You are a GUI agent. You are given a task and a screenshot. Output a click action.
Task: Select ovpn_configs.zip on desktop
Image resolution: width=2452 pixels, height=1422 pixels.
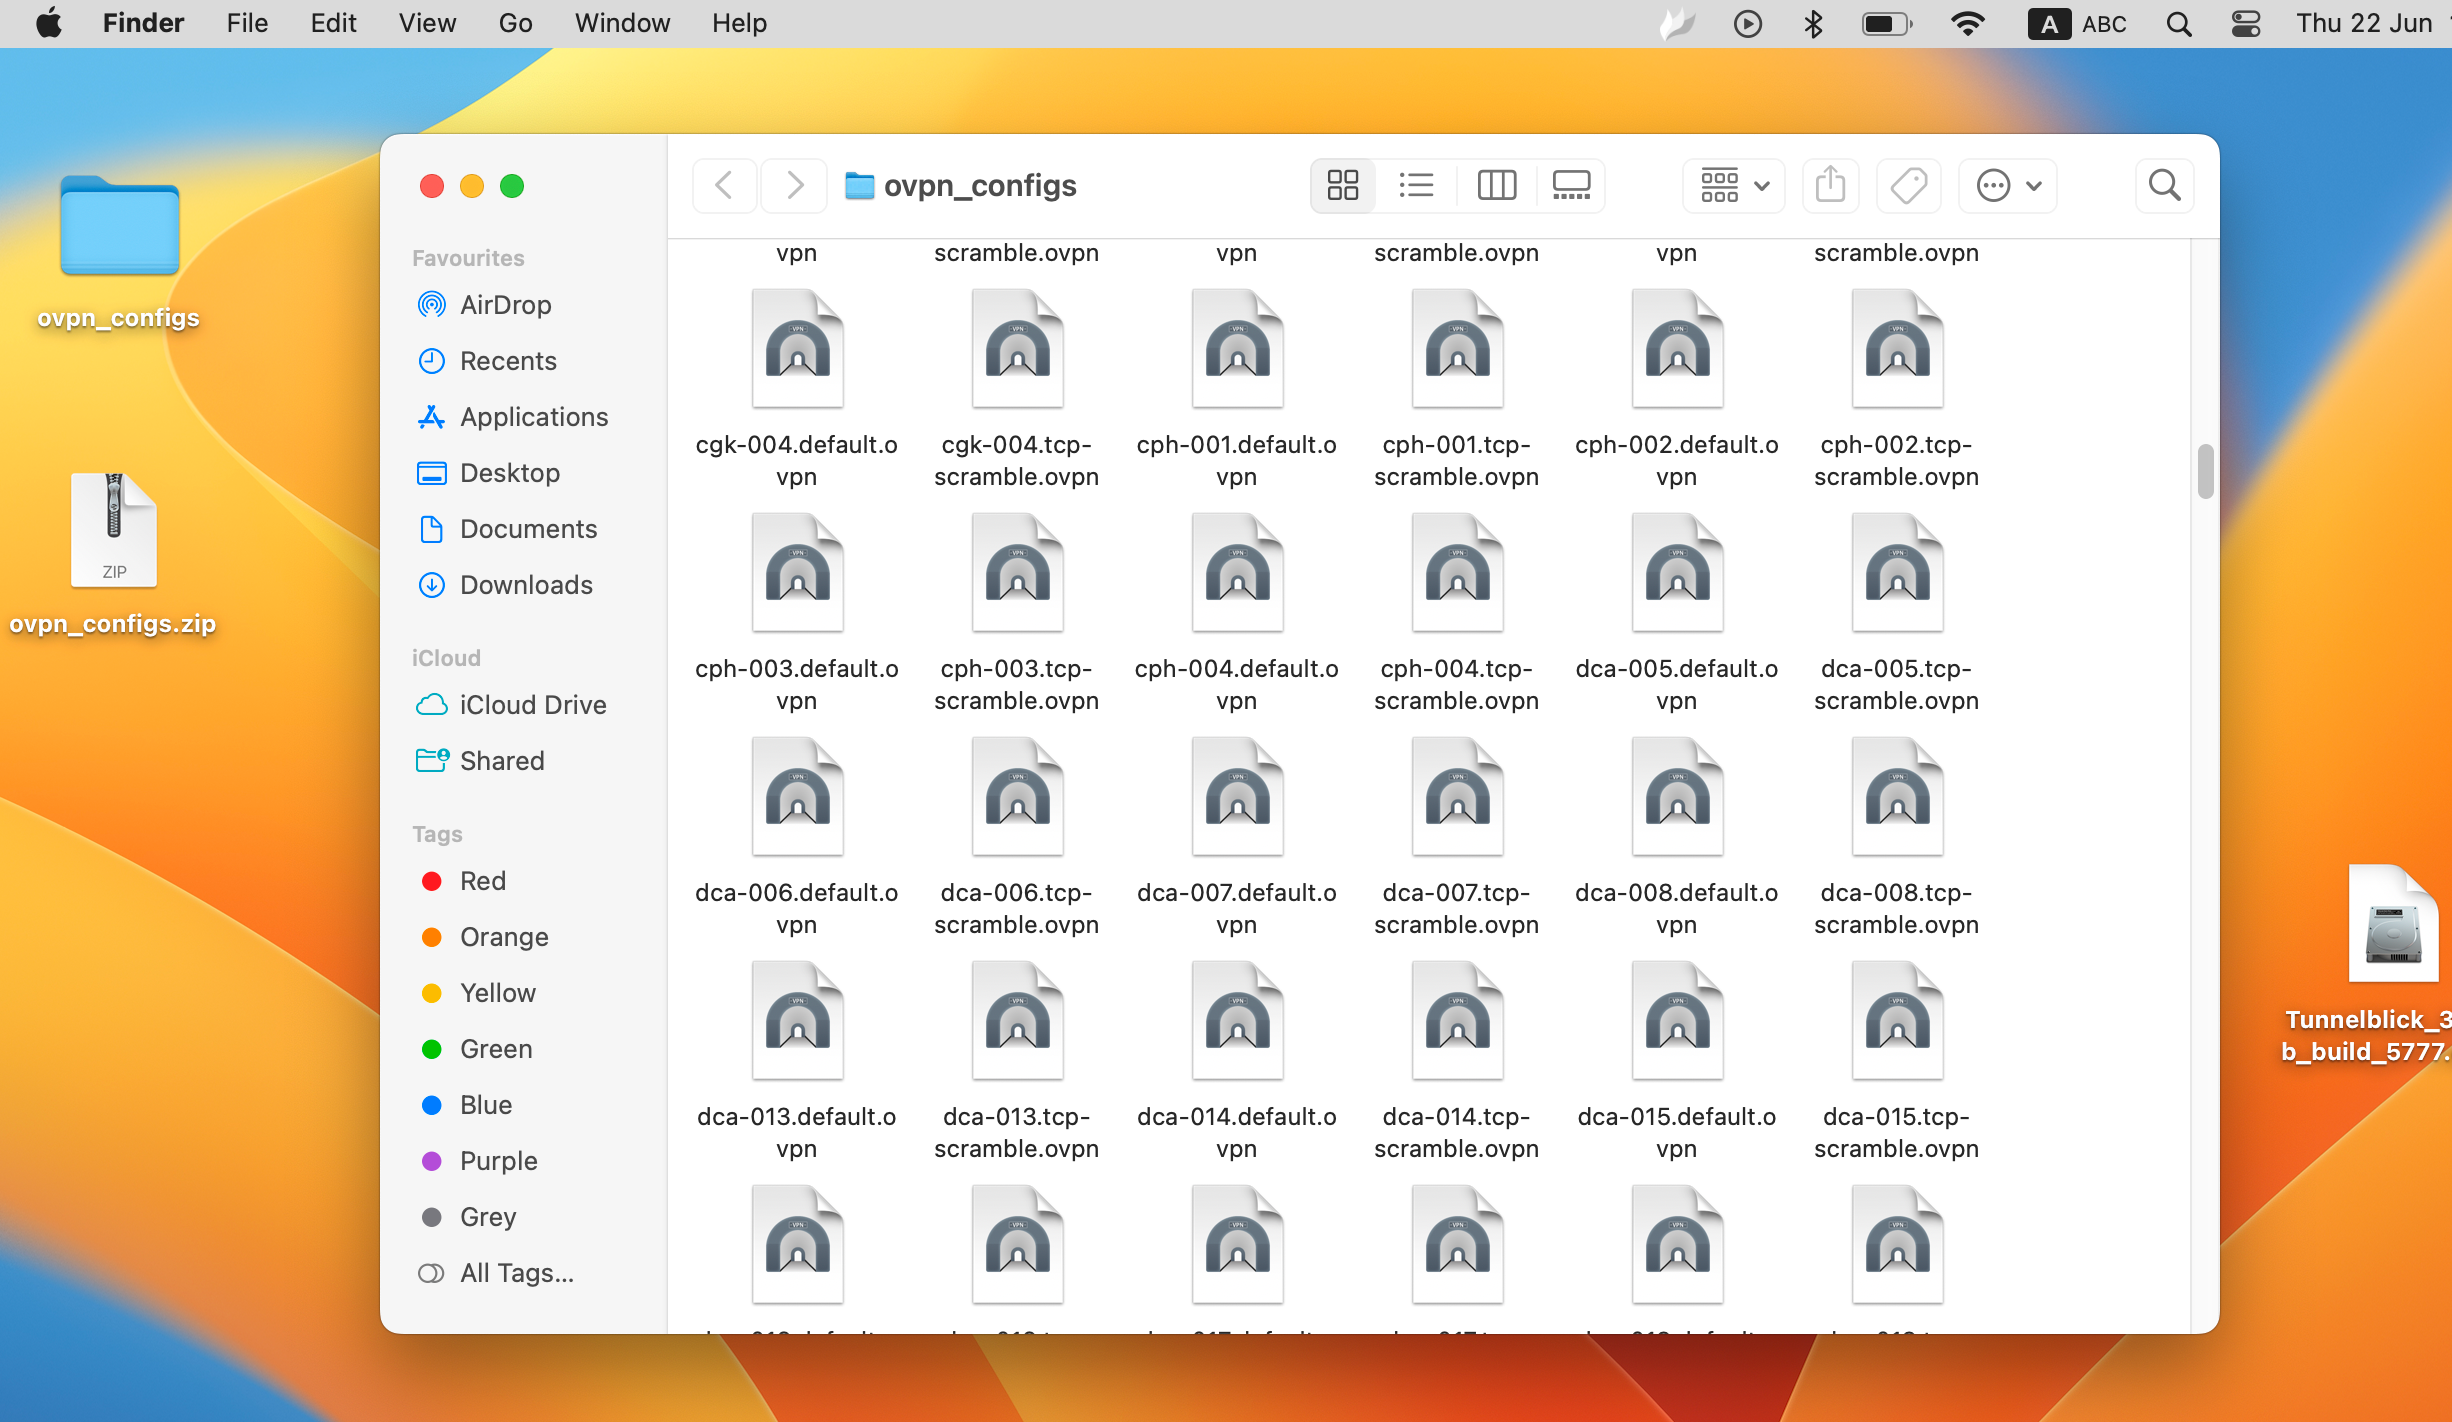[x=113, y=531]
